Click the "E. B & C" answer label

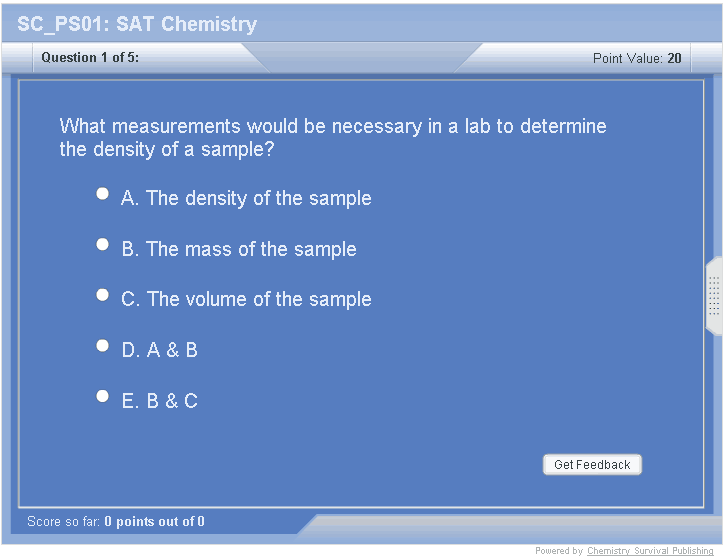point(160,401)
